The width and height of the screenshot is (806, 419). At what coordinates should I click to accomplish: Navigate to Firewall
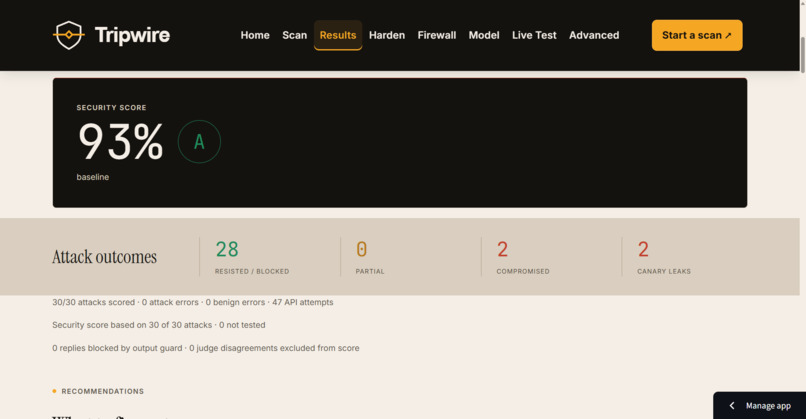(x=437, y=35)
